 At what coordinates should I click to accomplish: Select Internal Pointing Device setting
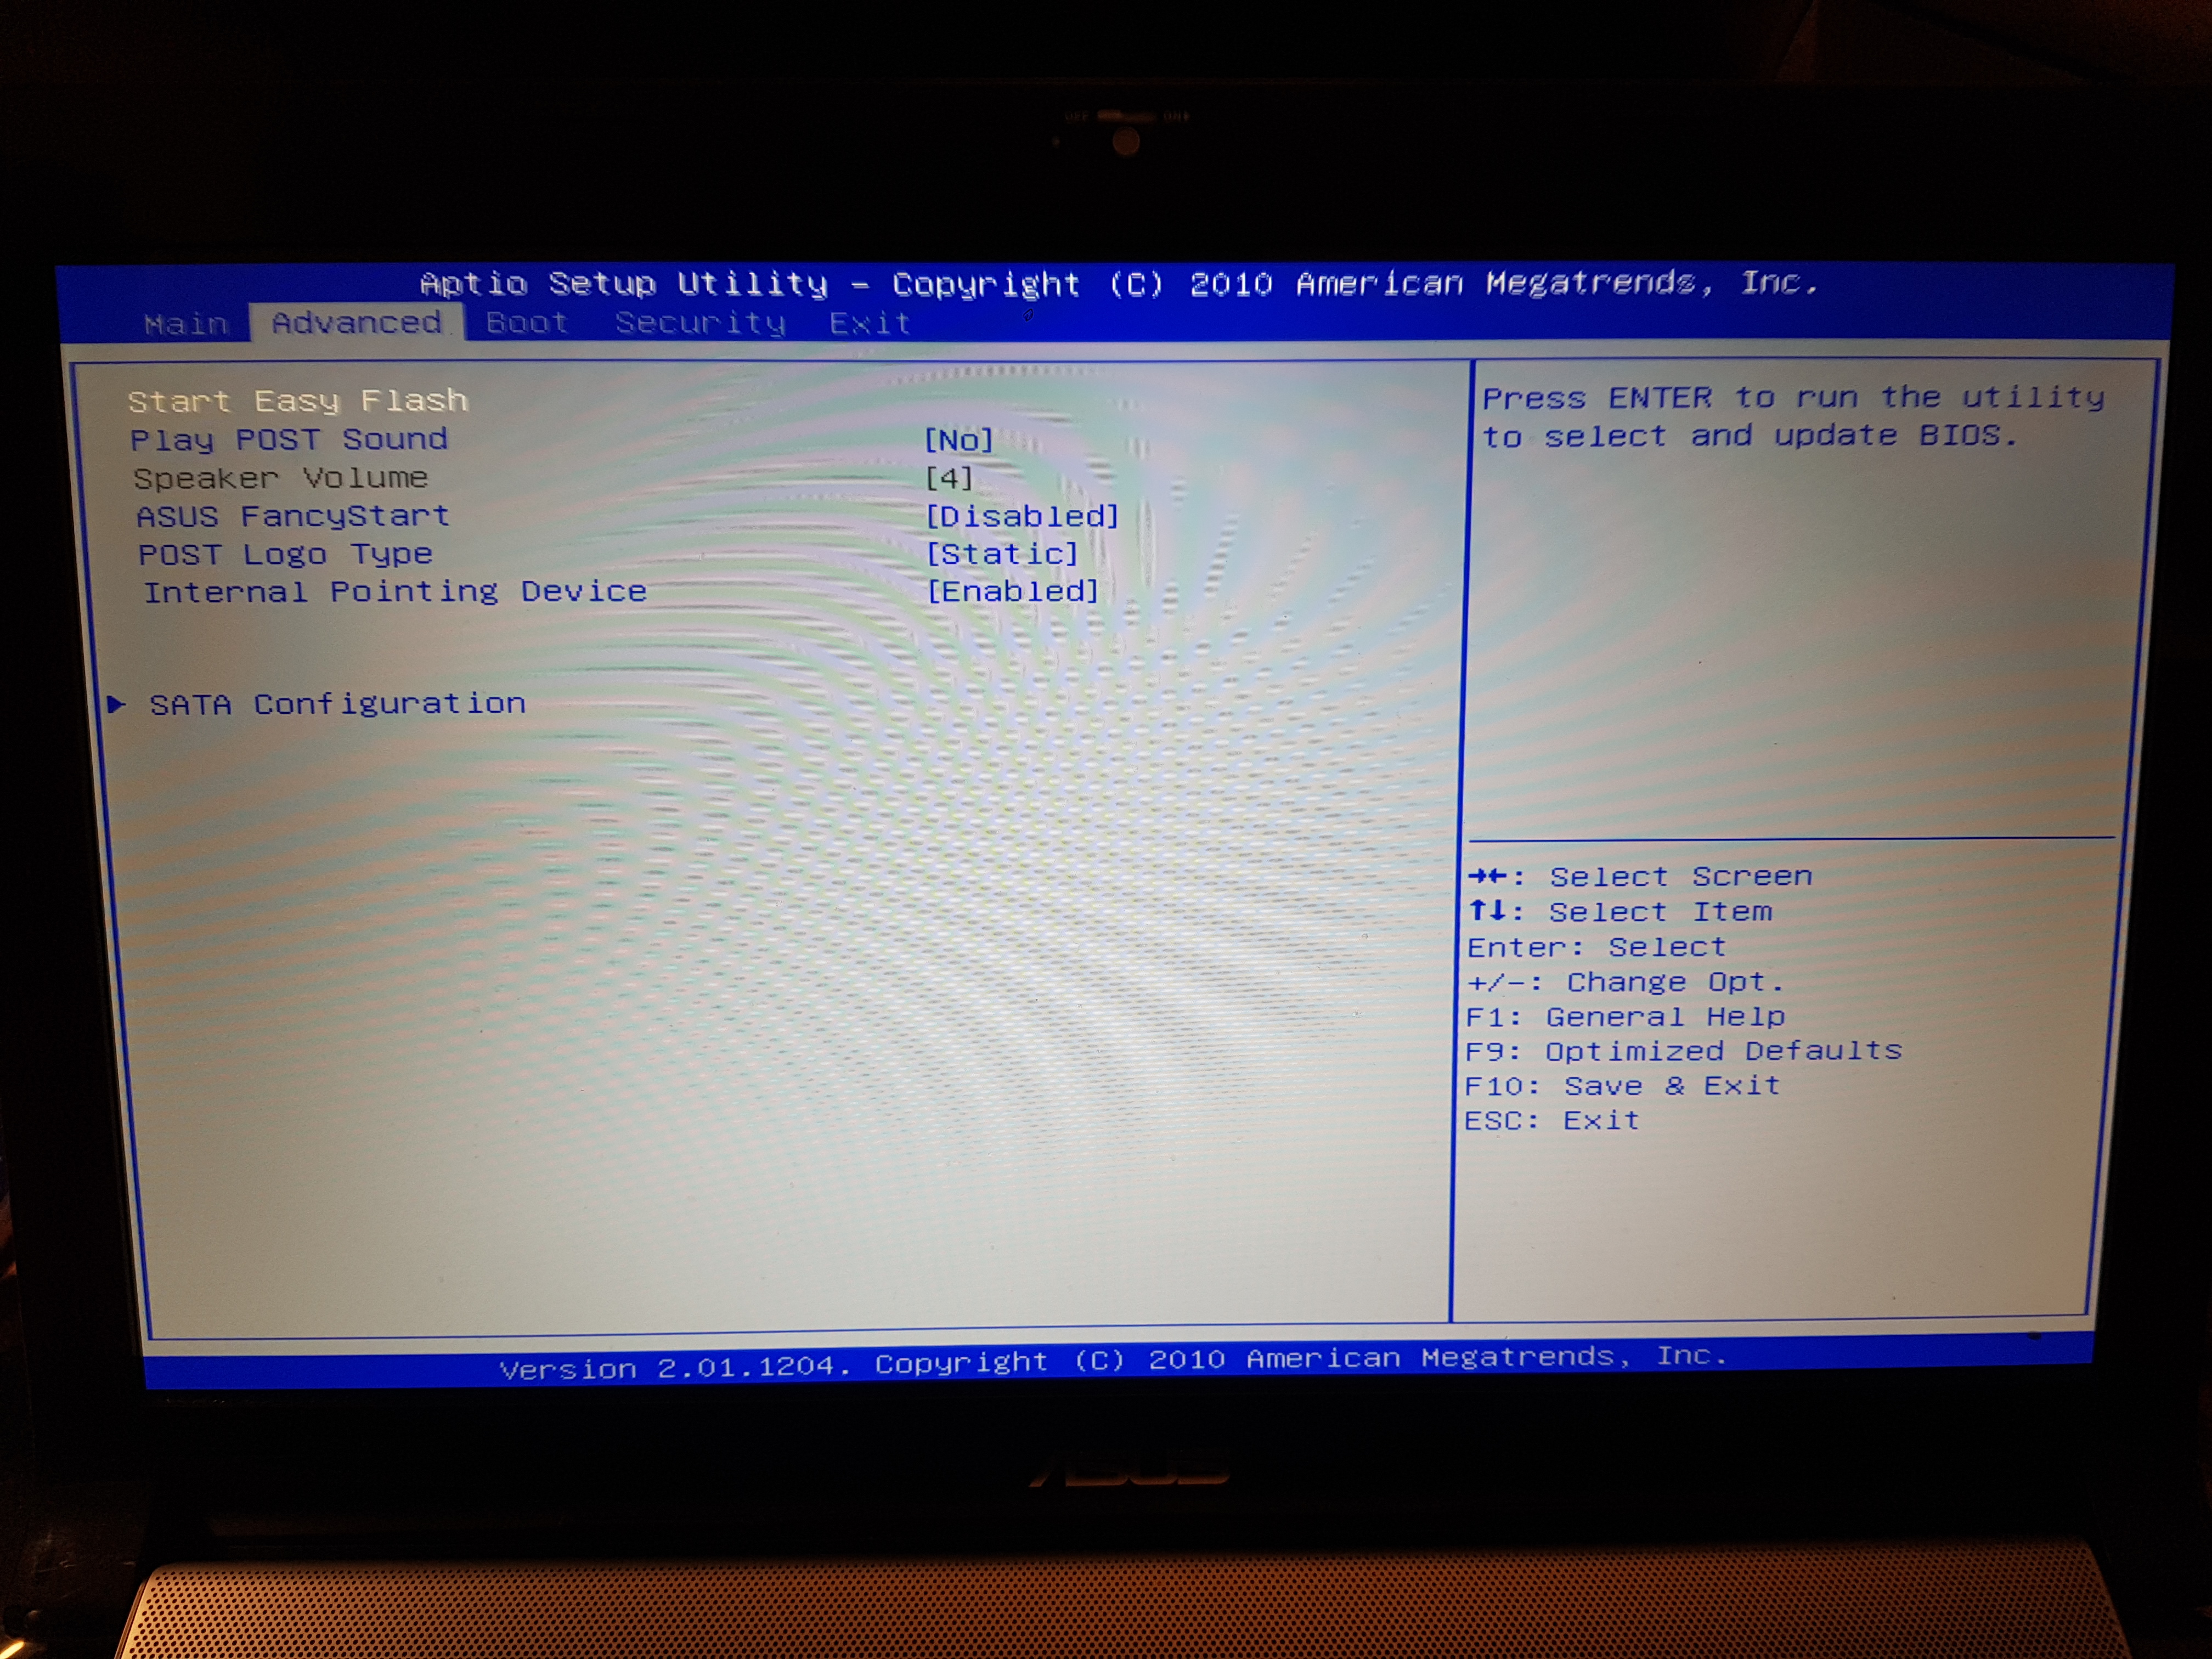pyautogui.click(x=395, y=592)
